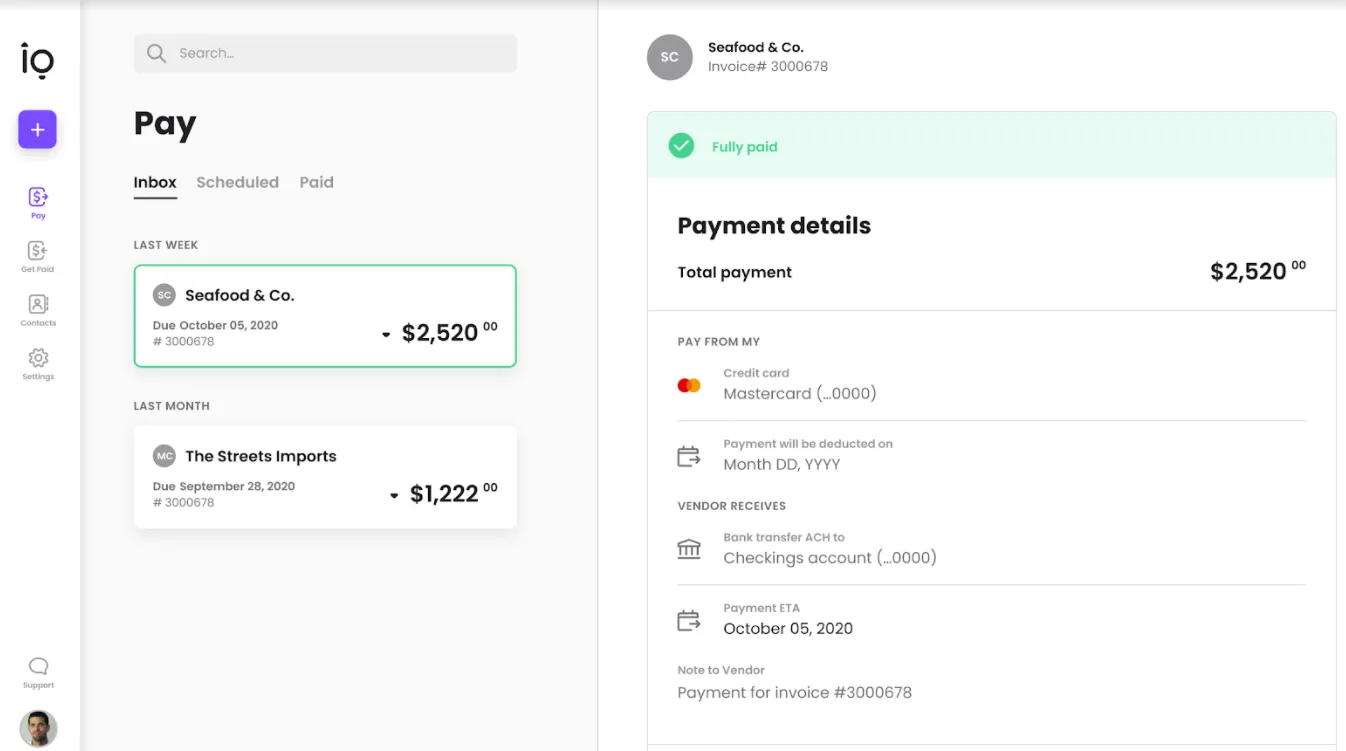Click the Mastercard credit card icon
Screen dimensions: 1346x751
tap(688, 384)
